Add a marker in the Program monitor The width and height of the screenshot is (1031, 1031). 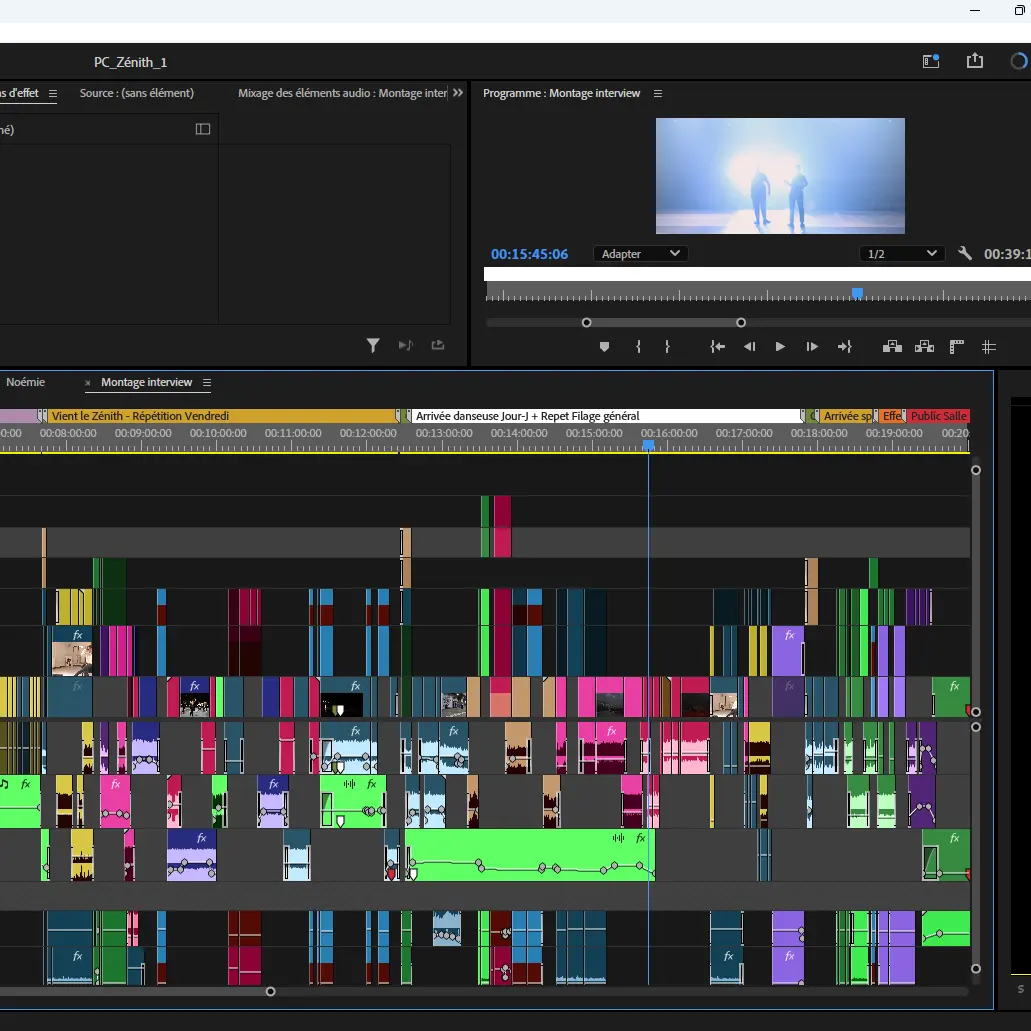(x=604, y=347)
